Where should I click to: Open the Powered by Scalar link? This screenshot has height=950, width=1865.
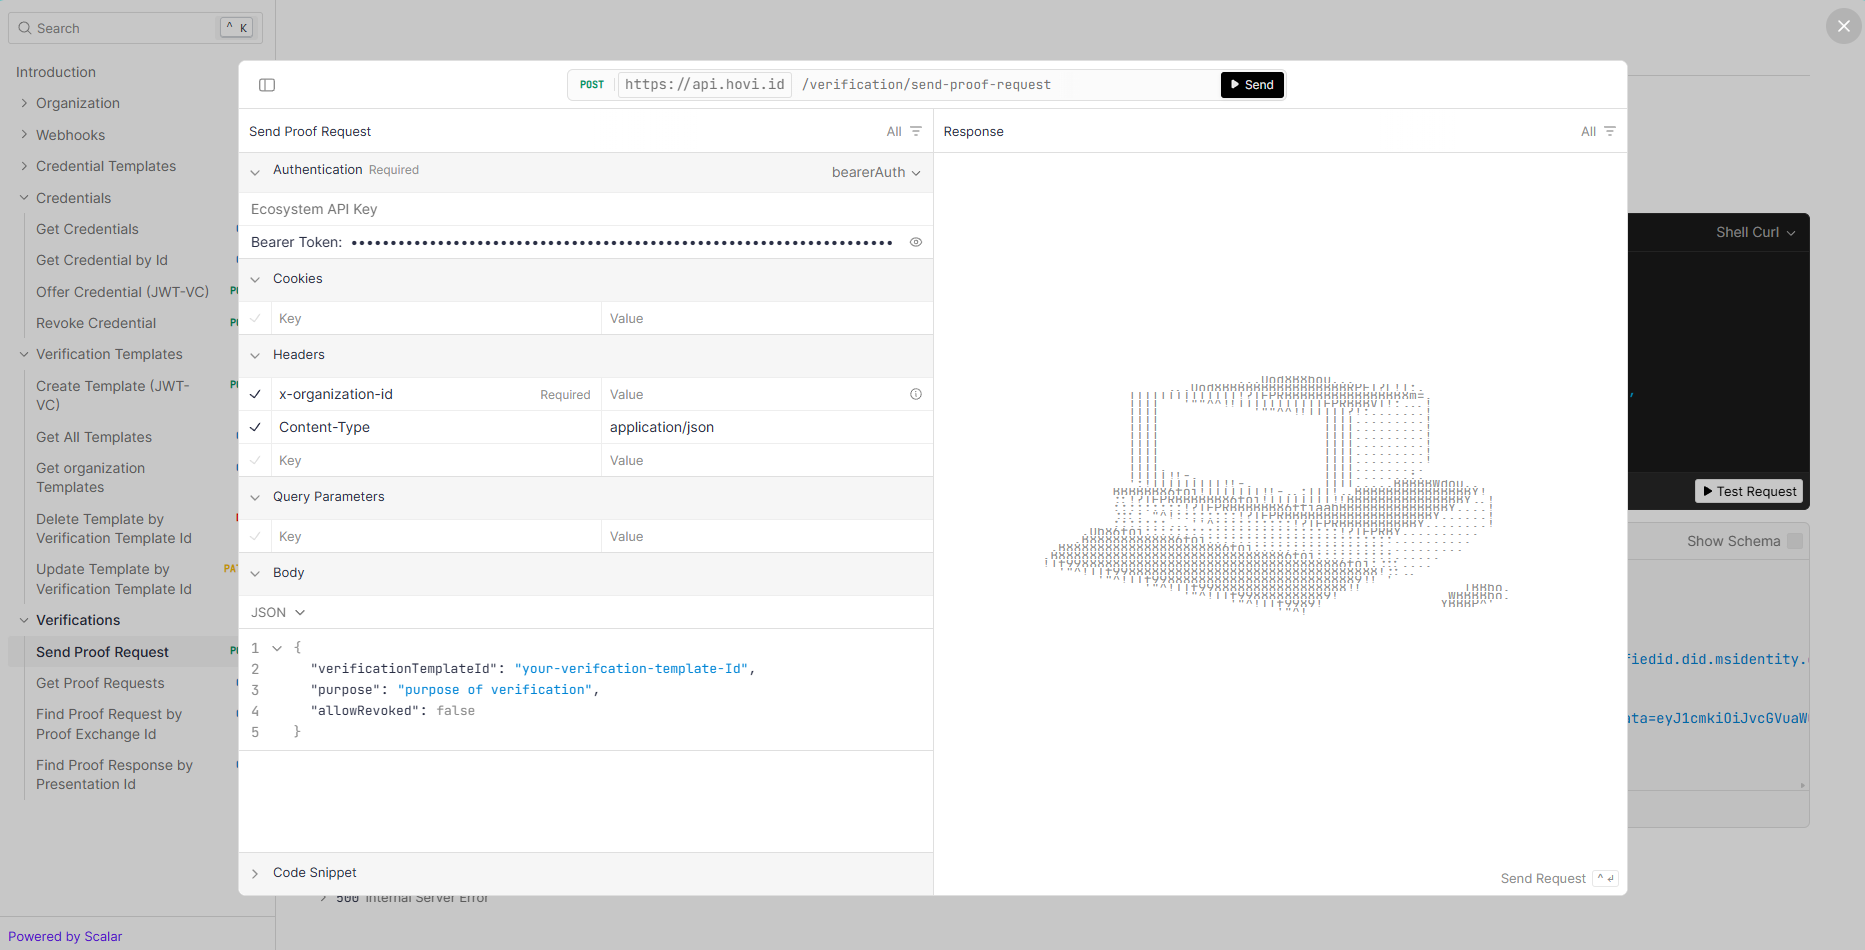coord(65,936)
